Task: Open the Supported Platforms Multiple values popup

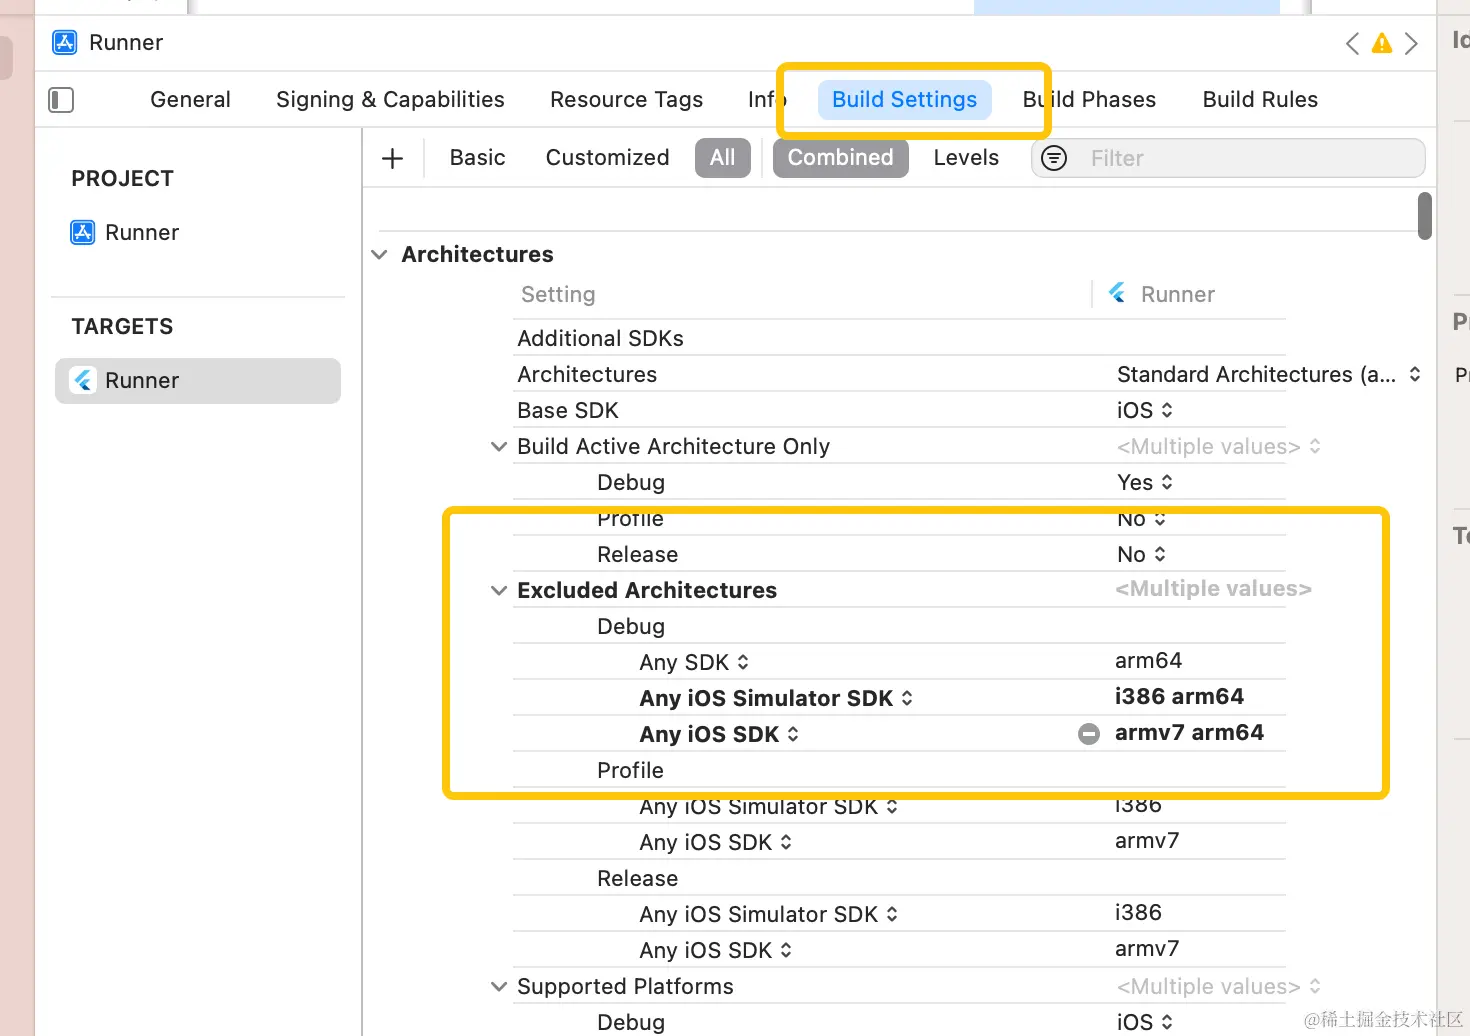Action: point(1219,986)
